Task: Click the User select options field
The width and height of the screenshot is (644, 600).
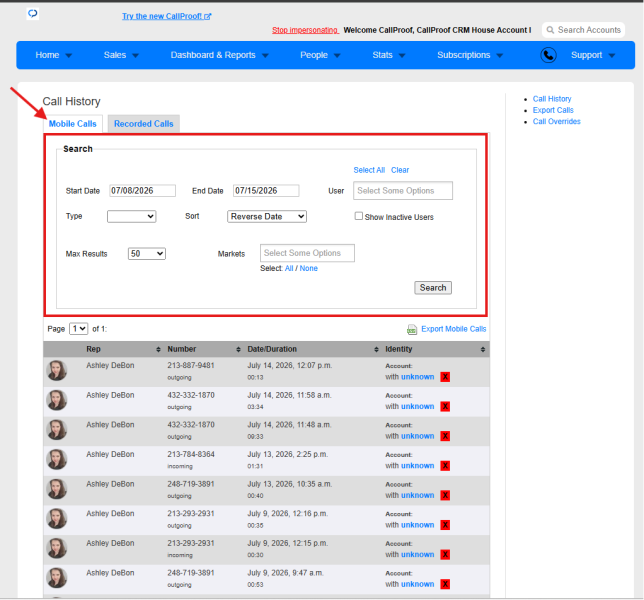Action: [x=403, y=191]
